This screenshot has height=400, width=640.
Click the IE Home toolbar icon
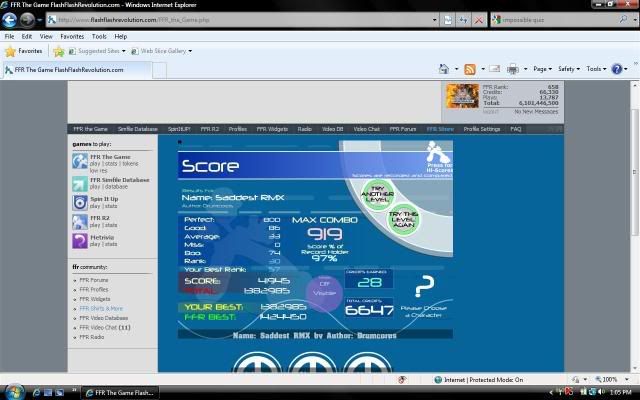click(x=443, y=69)
